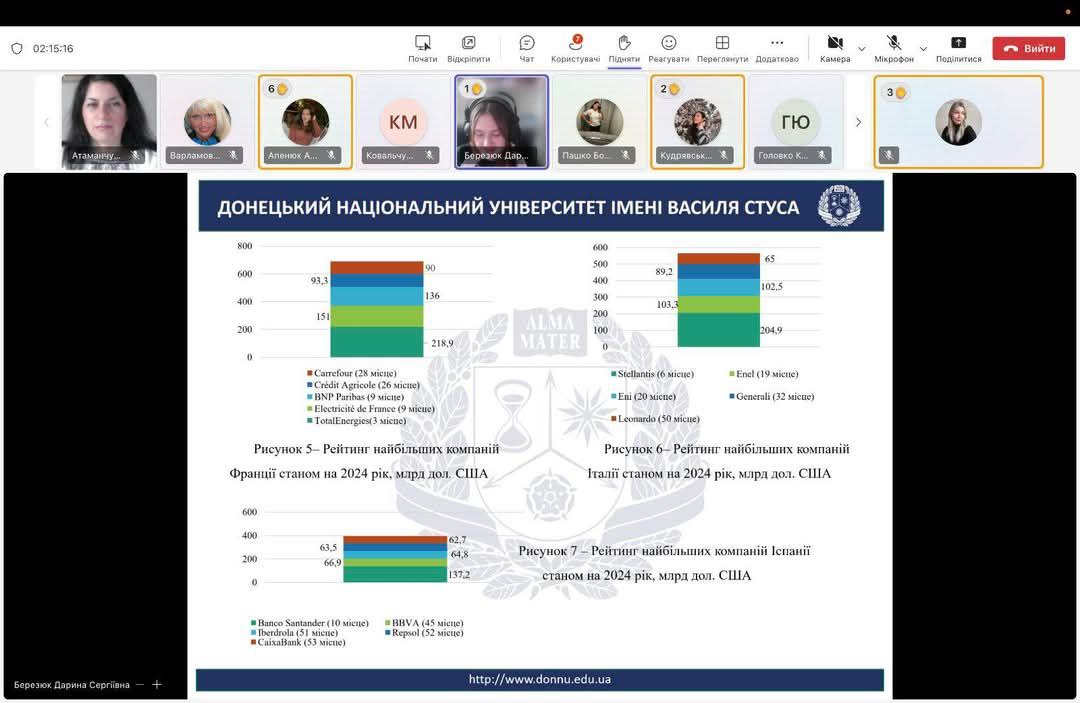Image resolution: width=1080 pixels, height=703 pixels.
Task: Show next participants with the right arrow
Action: [x=858, y=123]
